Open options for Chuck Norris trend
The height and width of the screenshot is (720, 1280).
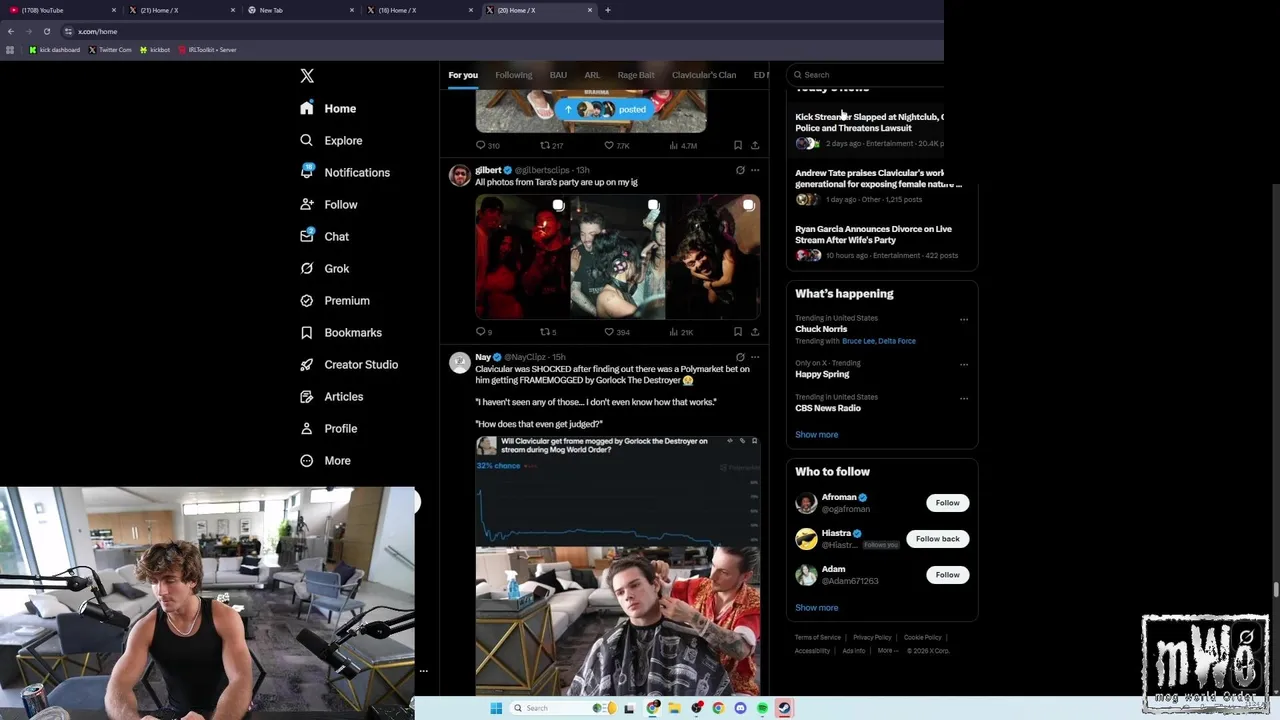coord(964,320)
